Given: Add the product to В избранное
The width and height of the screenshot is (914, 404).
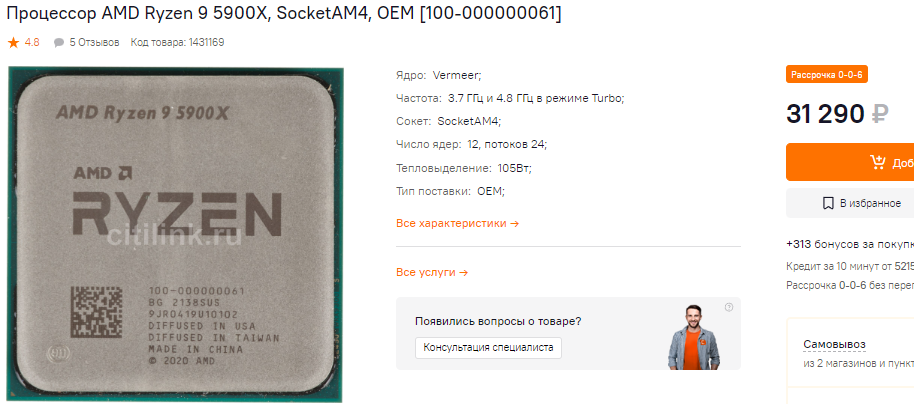Looking at the screenshot, I should pos(850,203).
